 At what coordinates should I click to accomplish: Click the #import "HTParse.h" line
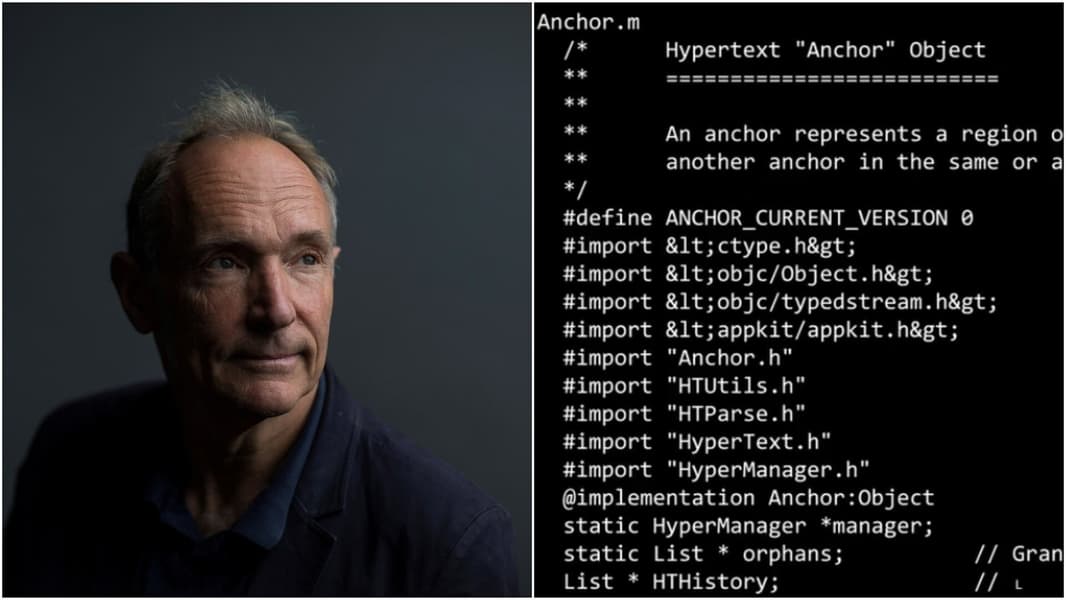click(x=684, y=414)
